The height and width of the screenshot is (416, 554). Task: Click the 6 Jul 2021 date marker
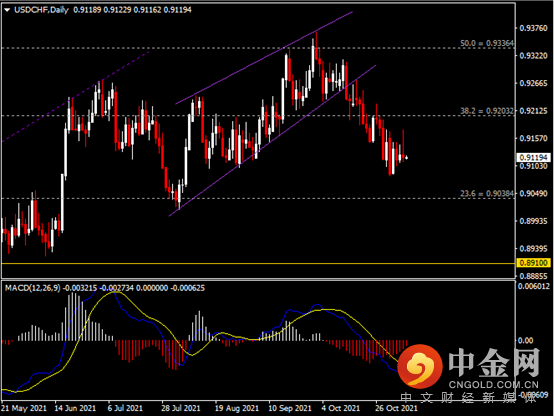(125, 408)
